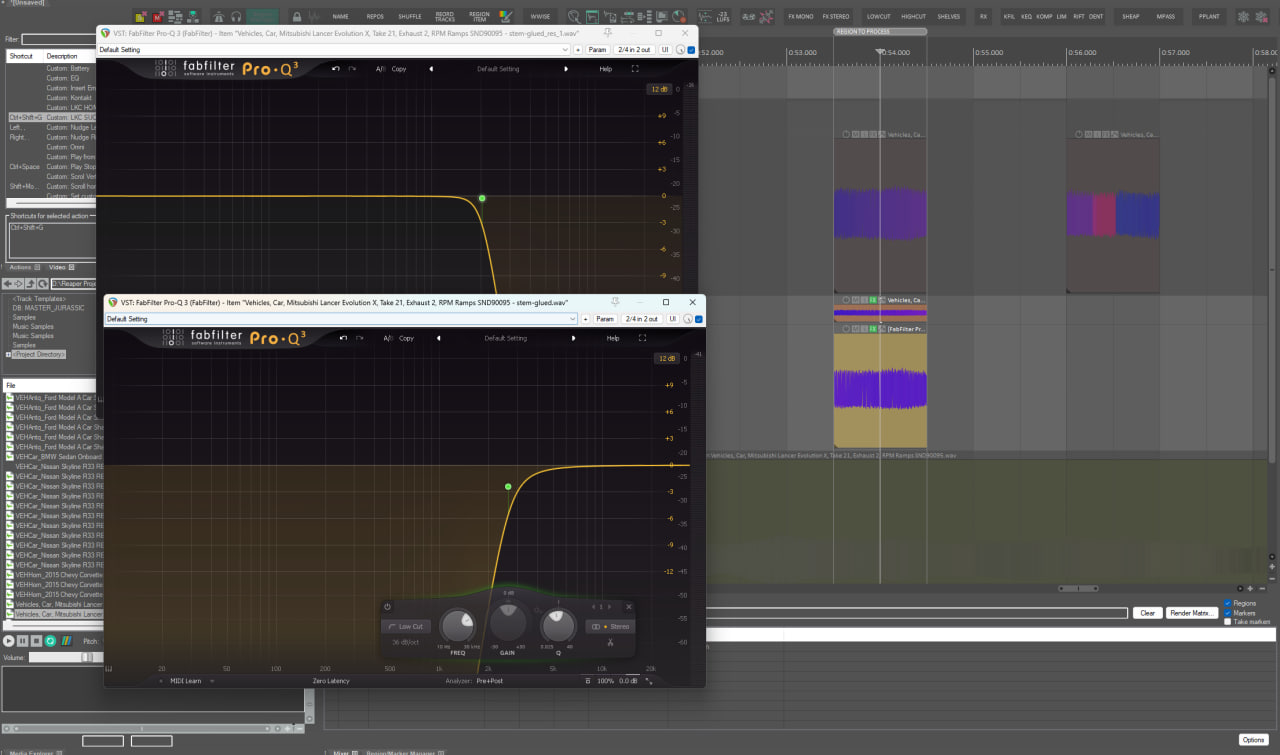
Task: Open 12 dB display range dropdown in front Pro-Q 3
Action: tap(666, 358)
